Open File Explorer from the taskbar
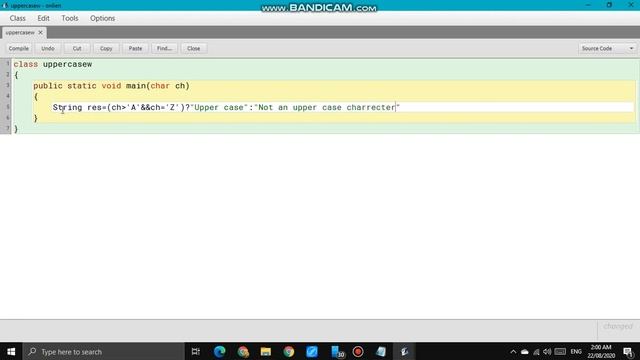Image resolution: width=640 pixels, height=360 pixels. click(266, 351)
